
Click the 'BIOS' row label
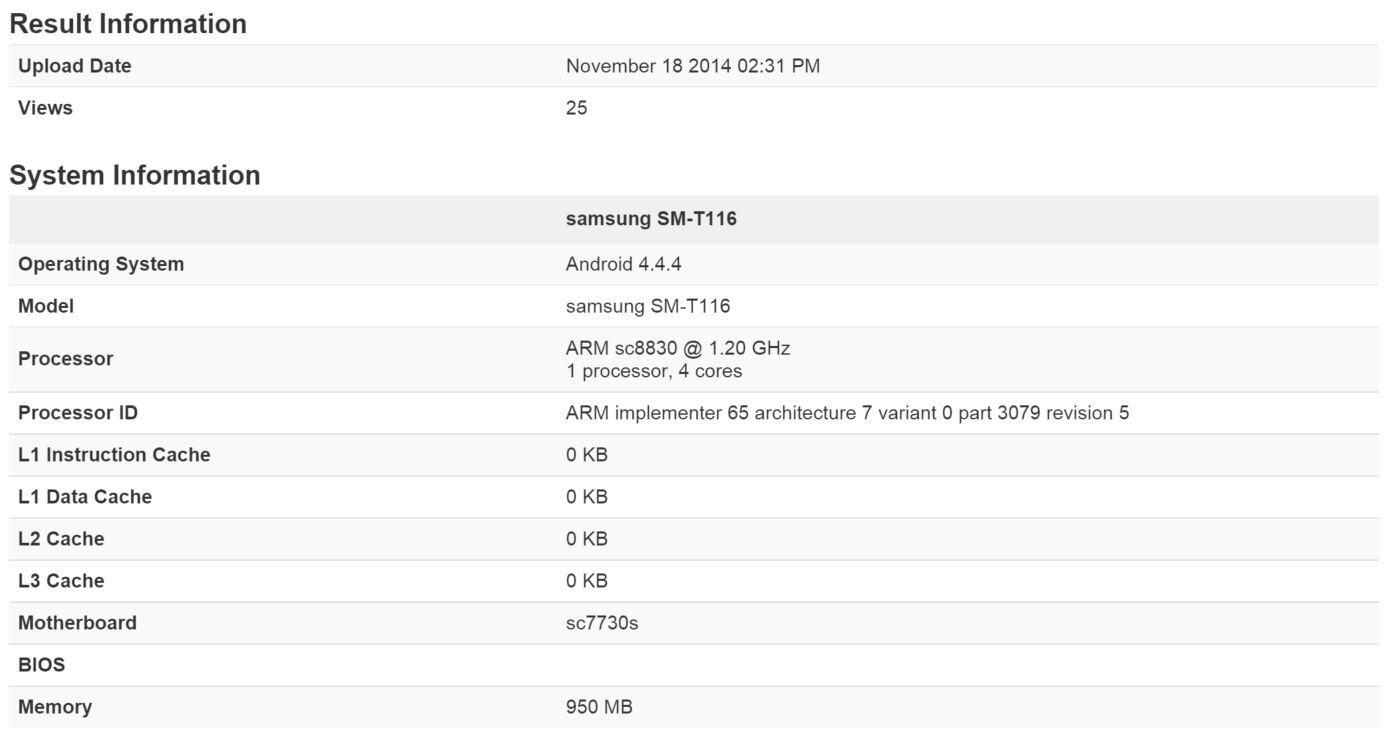tap(42, 665)
